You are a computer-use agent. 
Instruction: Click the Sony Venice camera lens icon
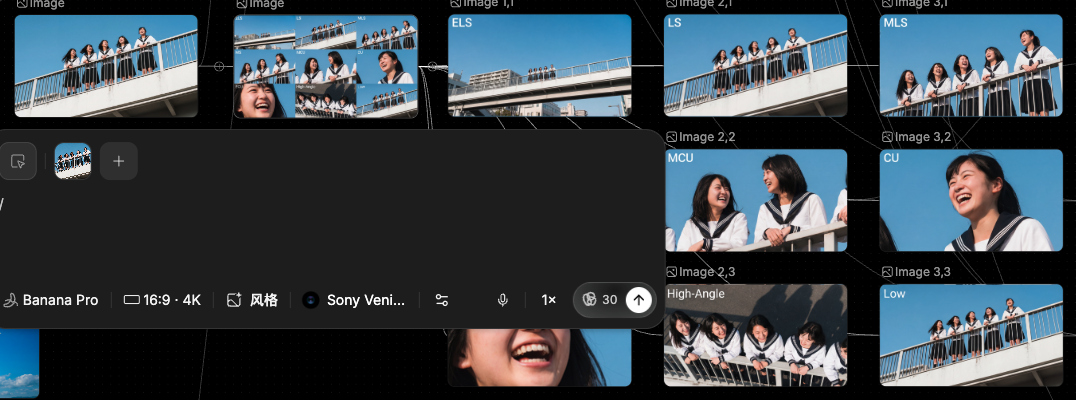pyautogui.click(x=311, y=300)
